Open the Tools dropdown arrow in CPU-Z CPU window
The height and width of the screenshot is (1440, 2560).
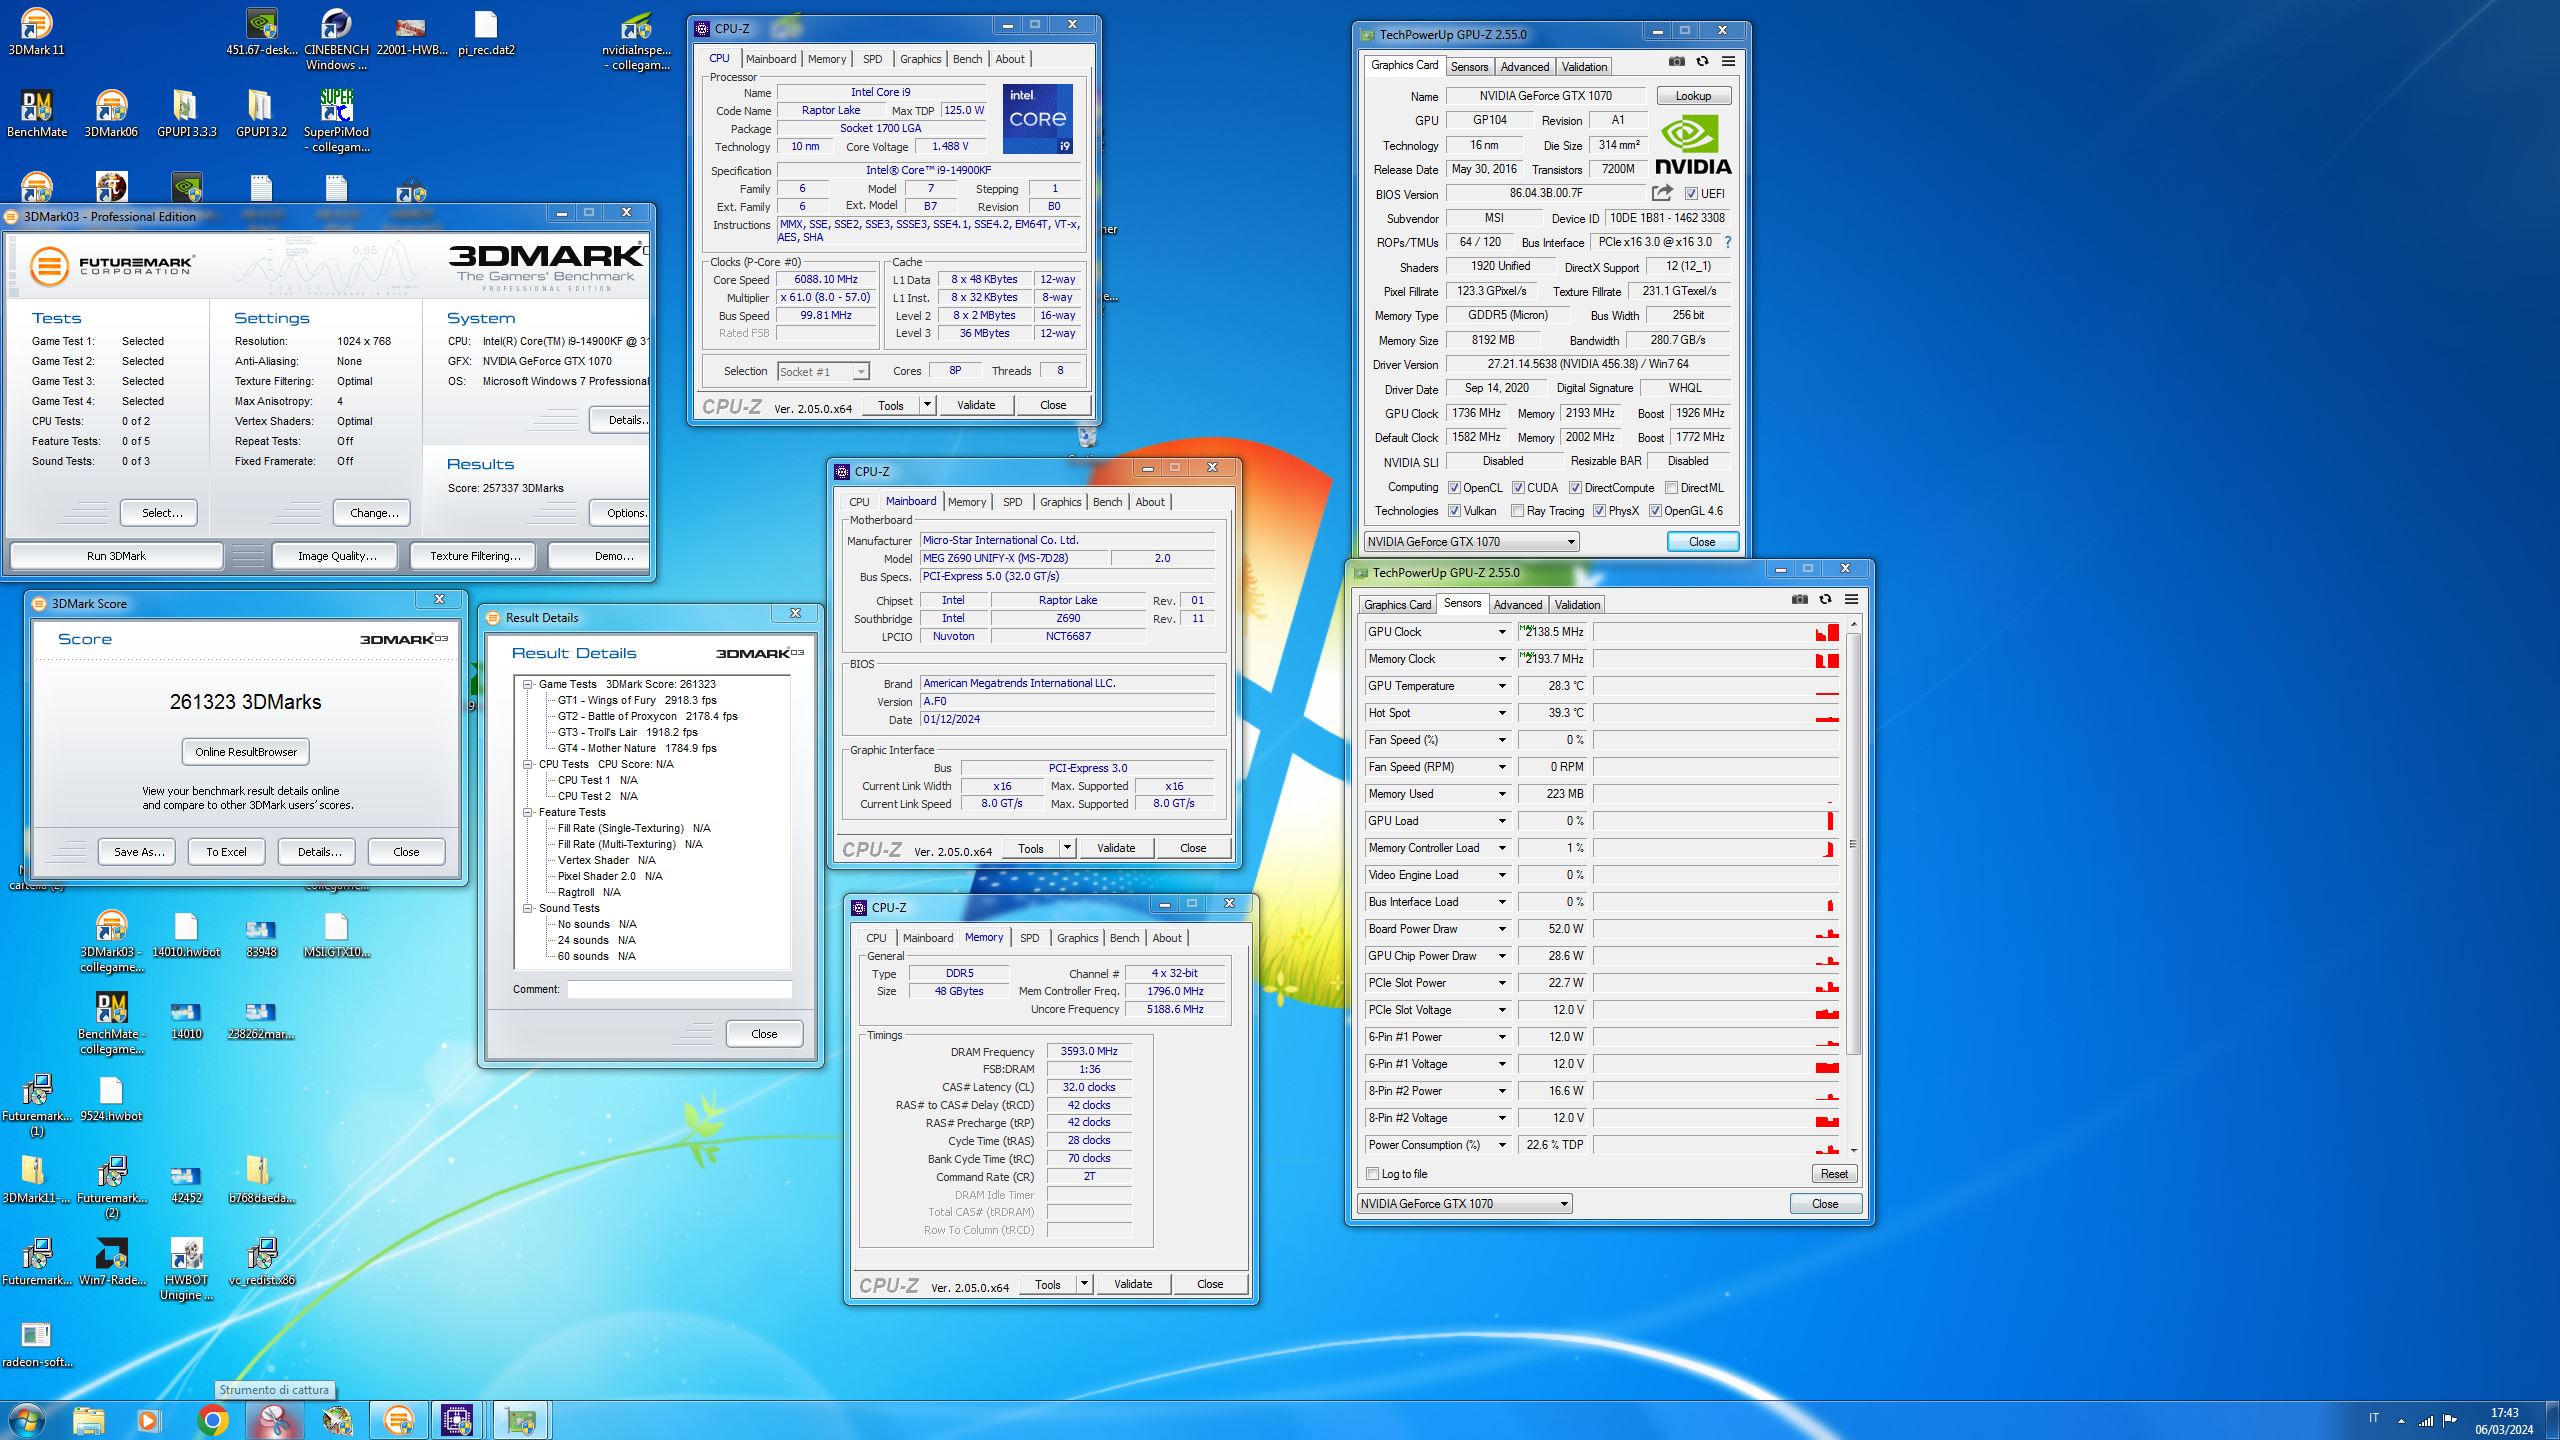927,405
